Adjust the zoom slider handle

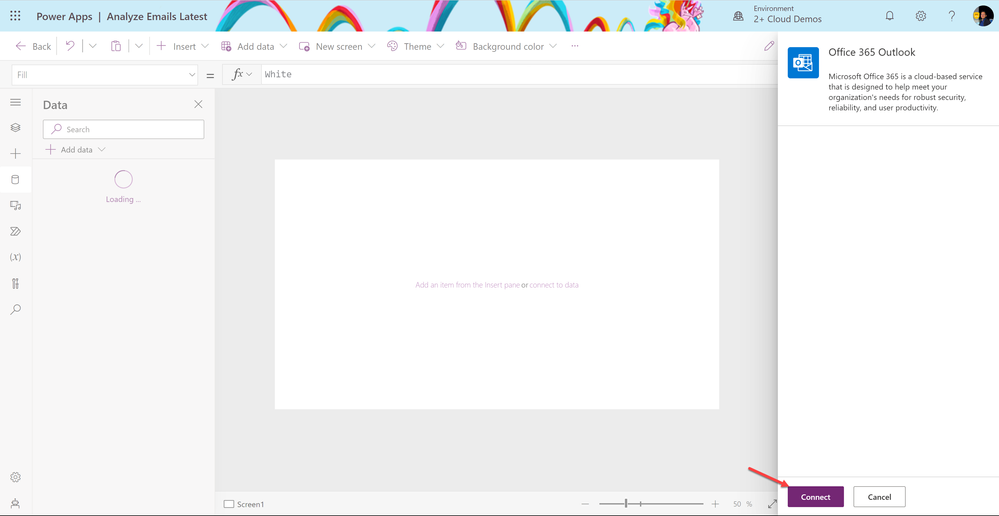click(x=626, y=504)
